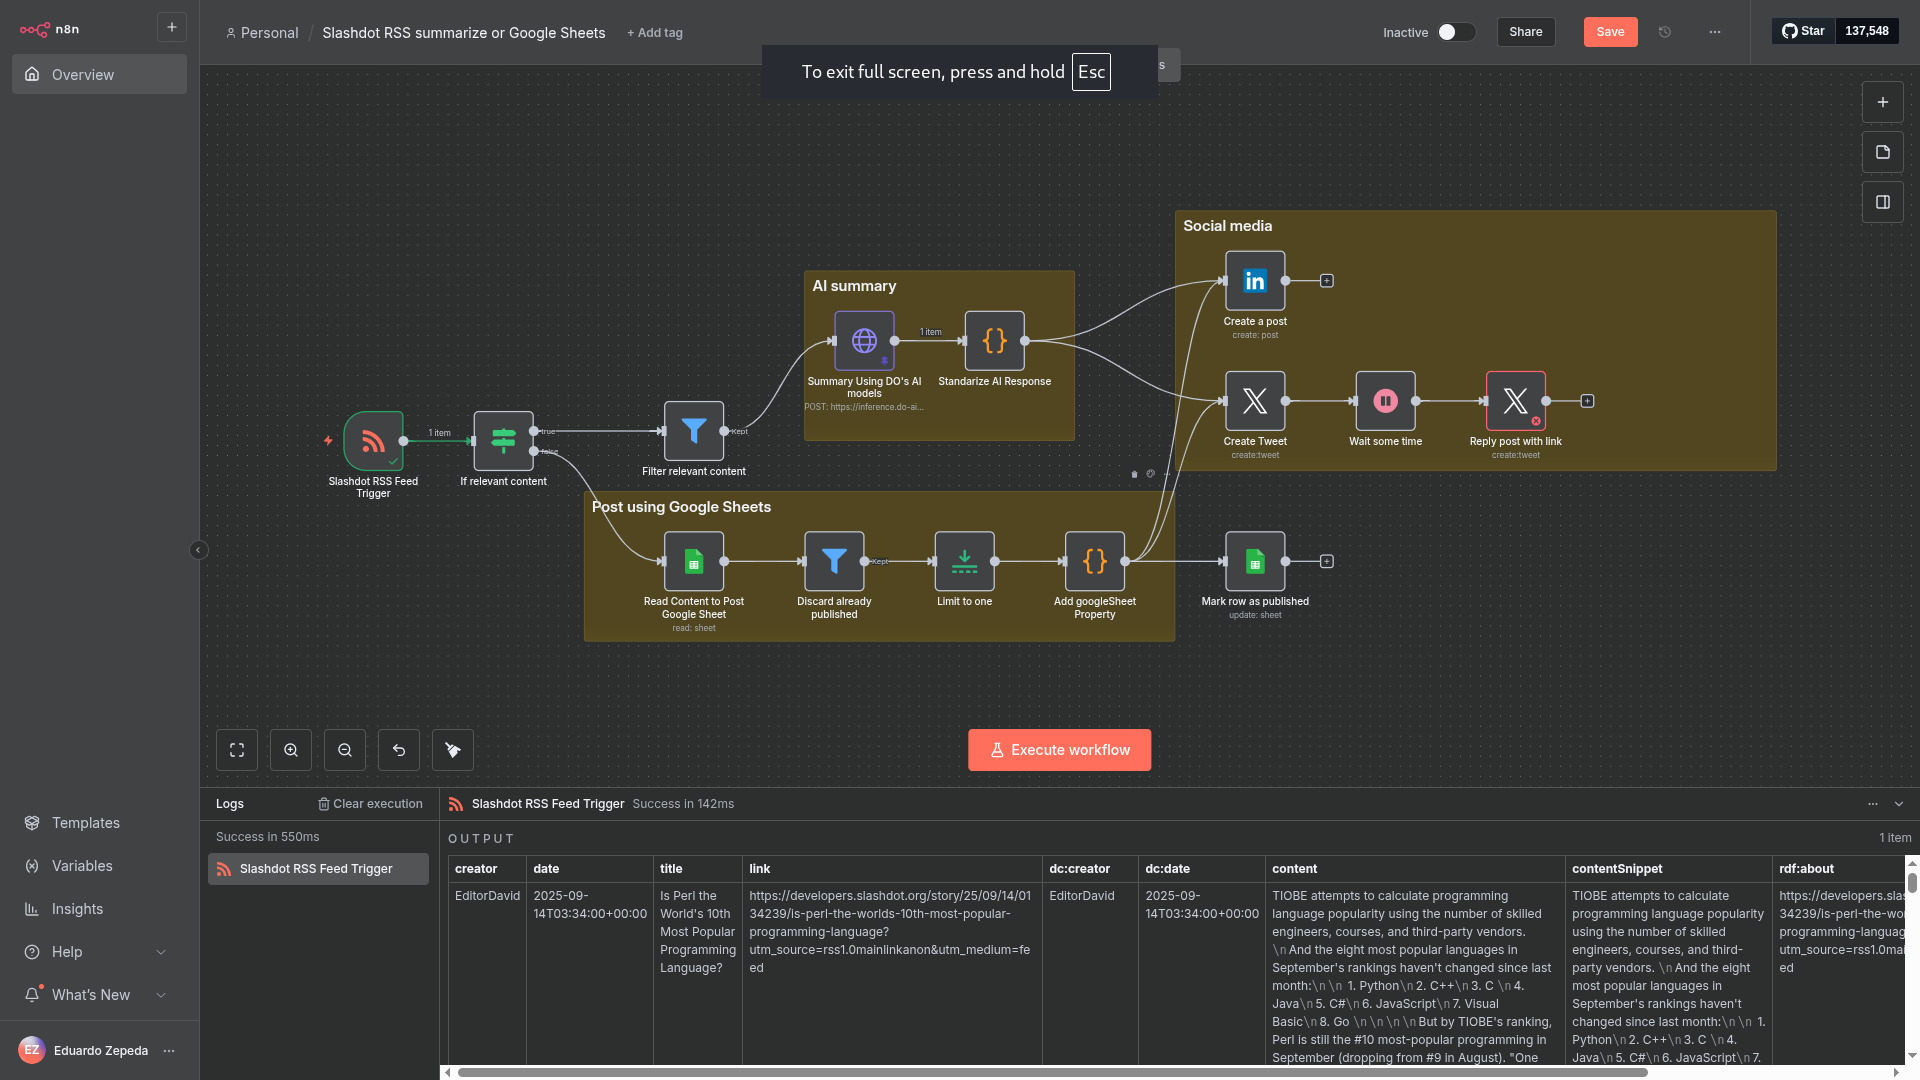Viewport: 1920px width, 1080px height.
Task: Clear execution logs
Action: 370,804
